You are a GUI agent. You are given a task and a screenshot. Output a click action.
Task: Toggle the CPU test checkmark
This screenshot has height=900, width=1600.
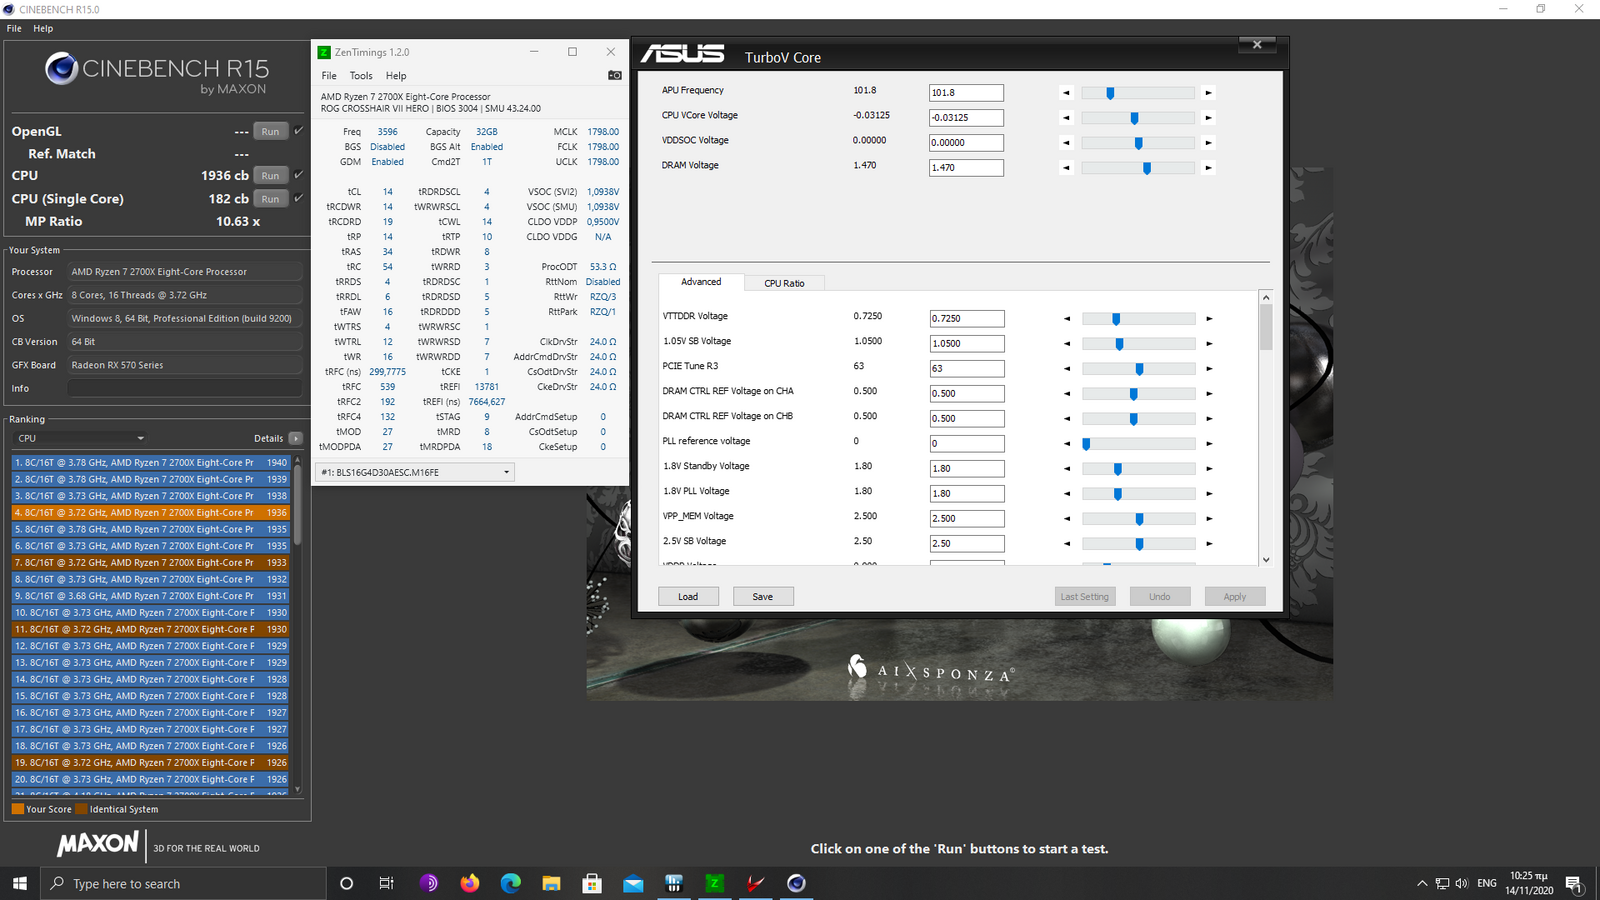coord(298,175)
